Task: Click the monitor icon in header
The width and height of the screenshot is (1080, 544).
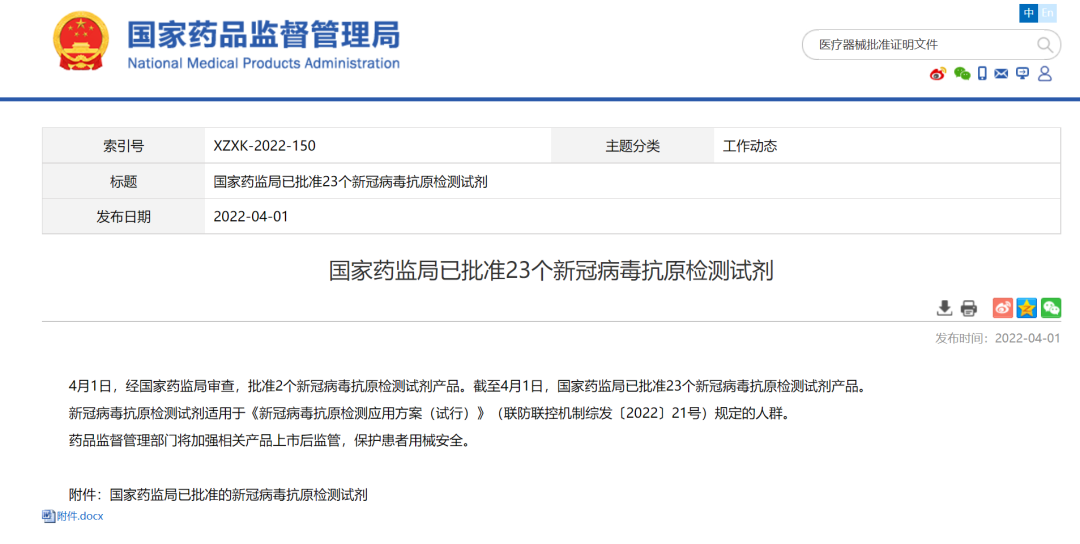Action: coord(1022,74)
